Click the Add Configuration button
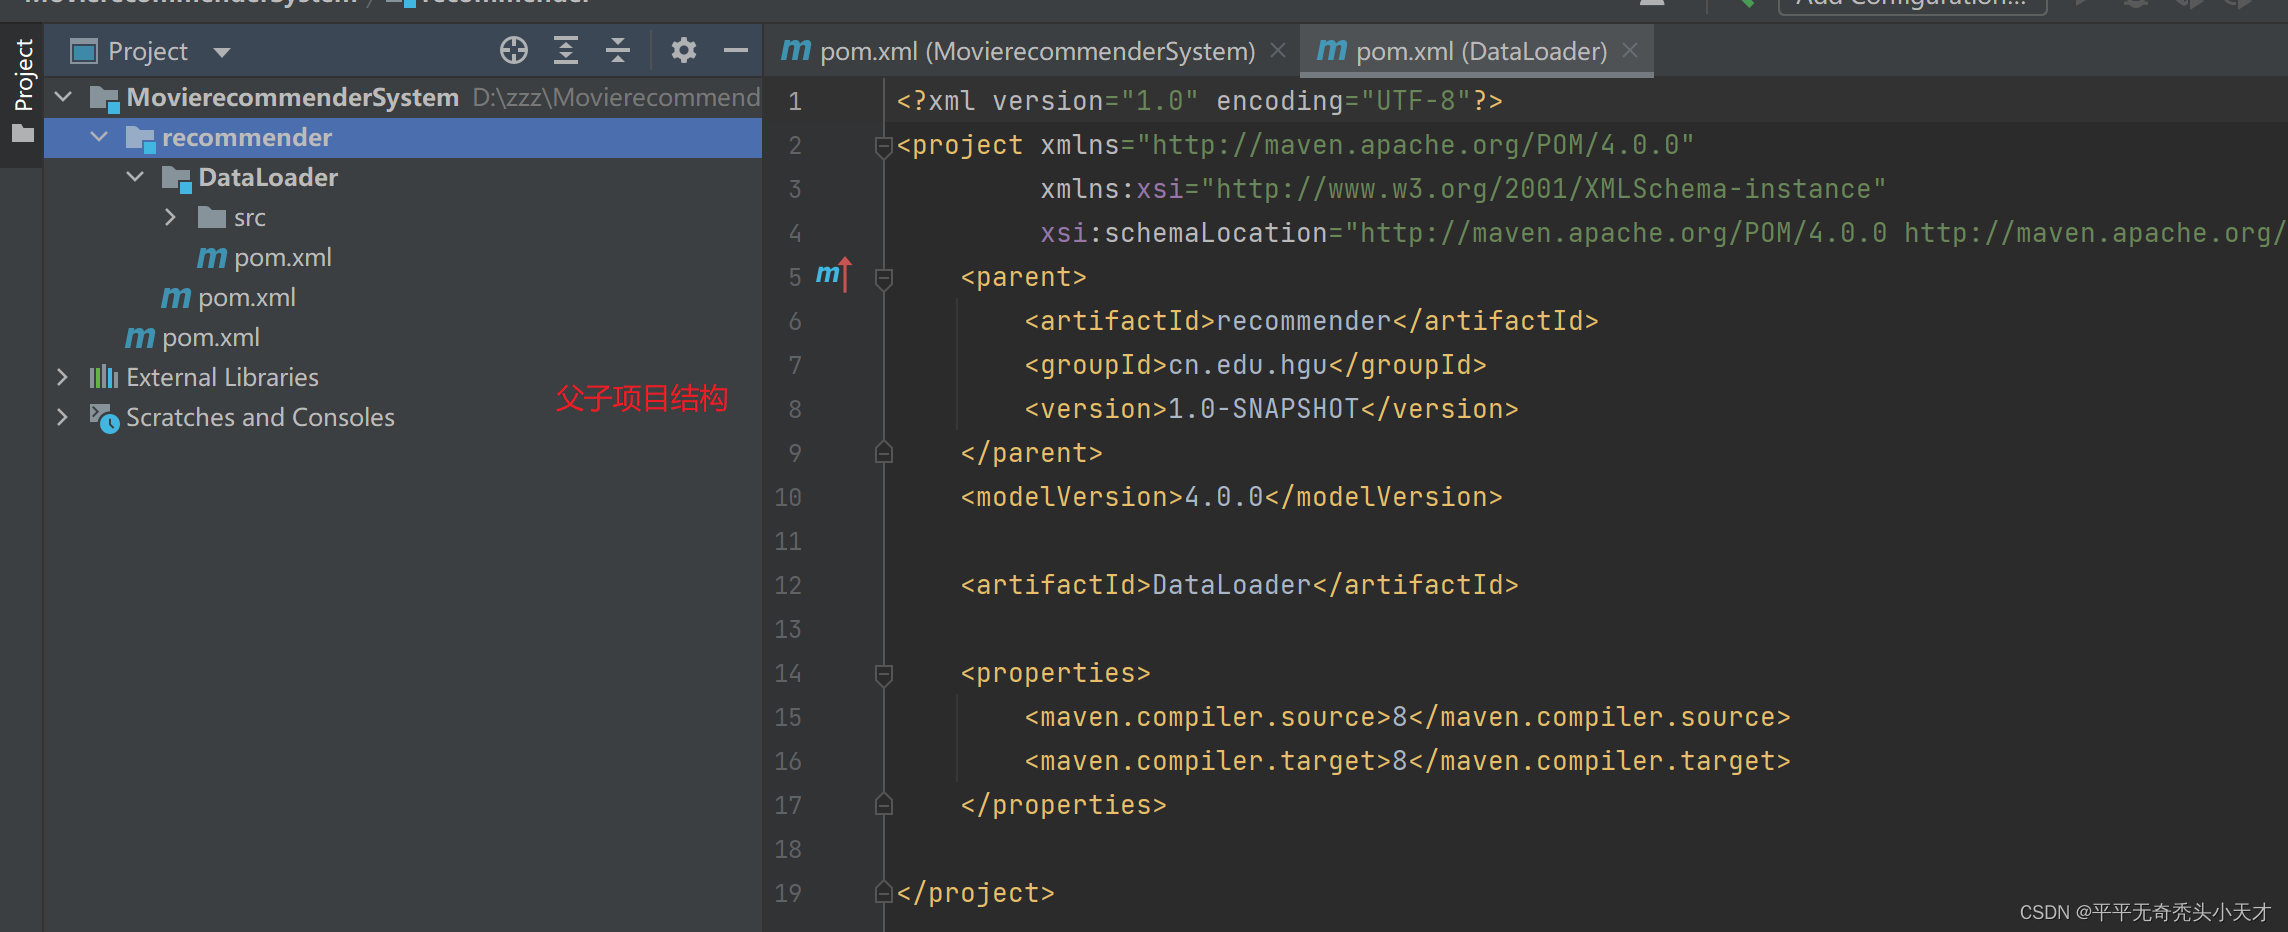Image resolution: width=2288 pixels, height=932 pixels. (x=1911, y=4)
